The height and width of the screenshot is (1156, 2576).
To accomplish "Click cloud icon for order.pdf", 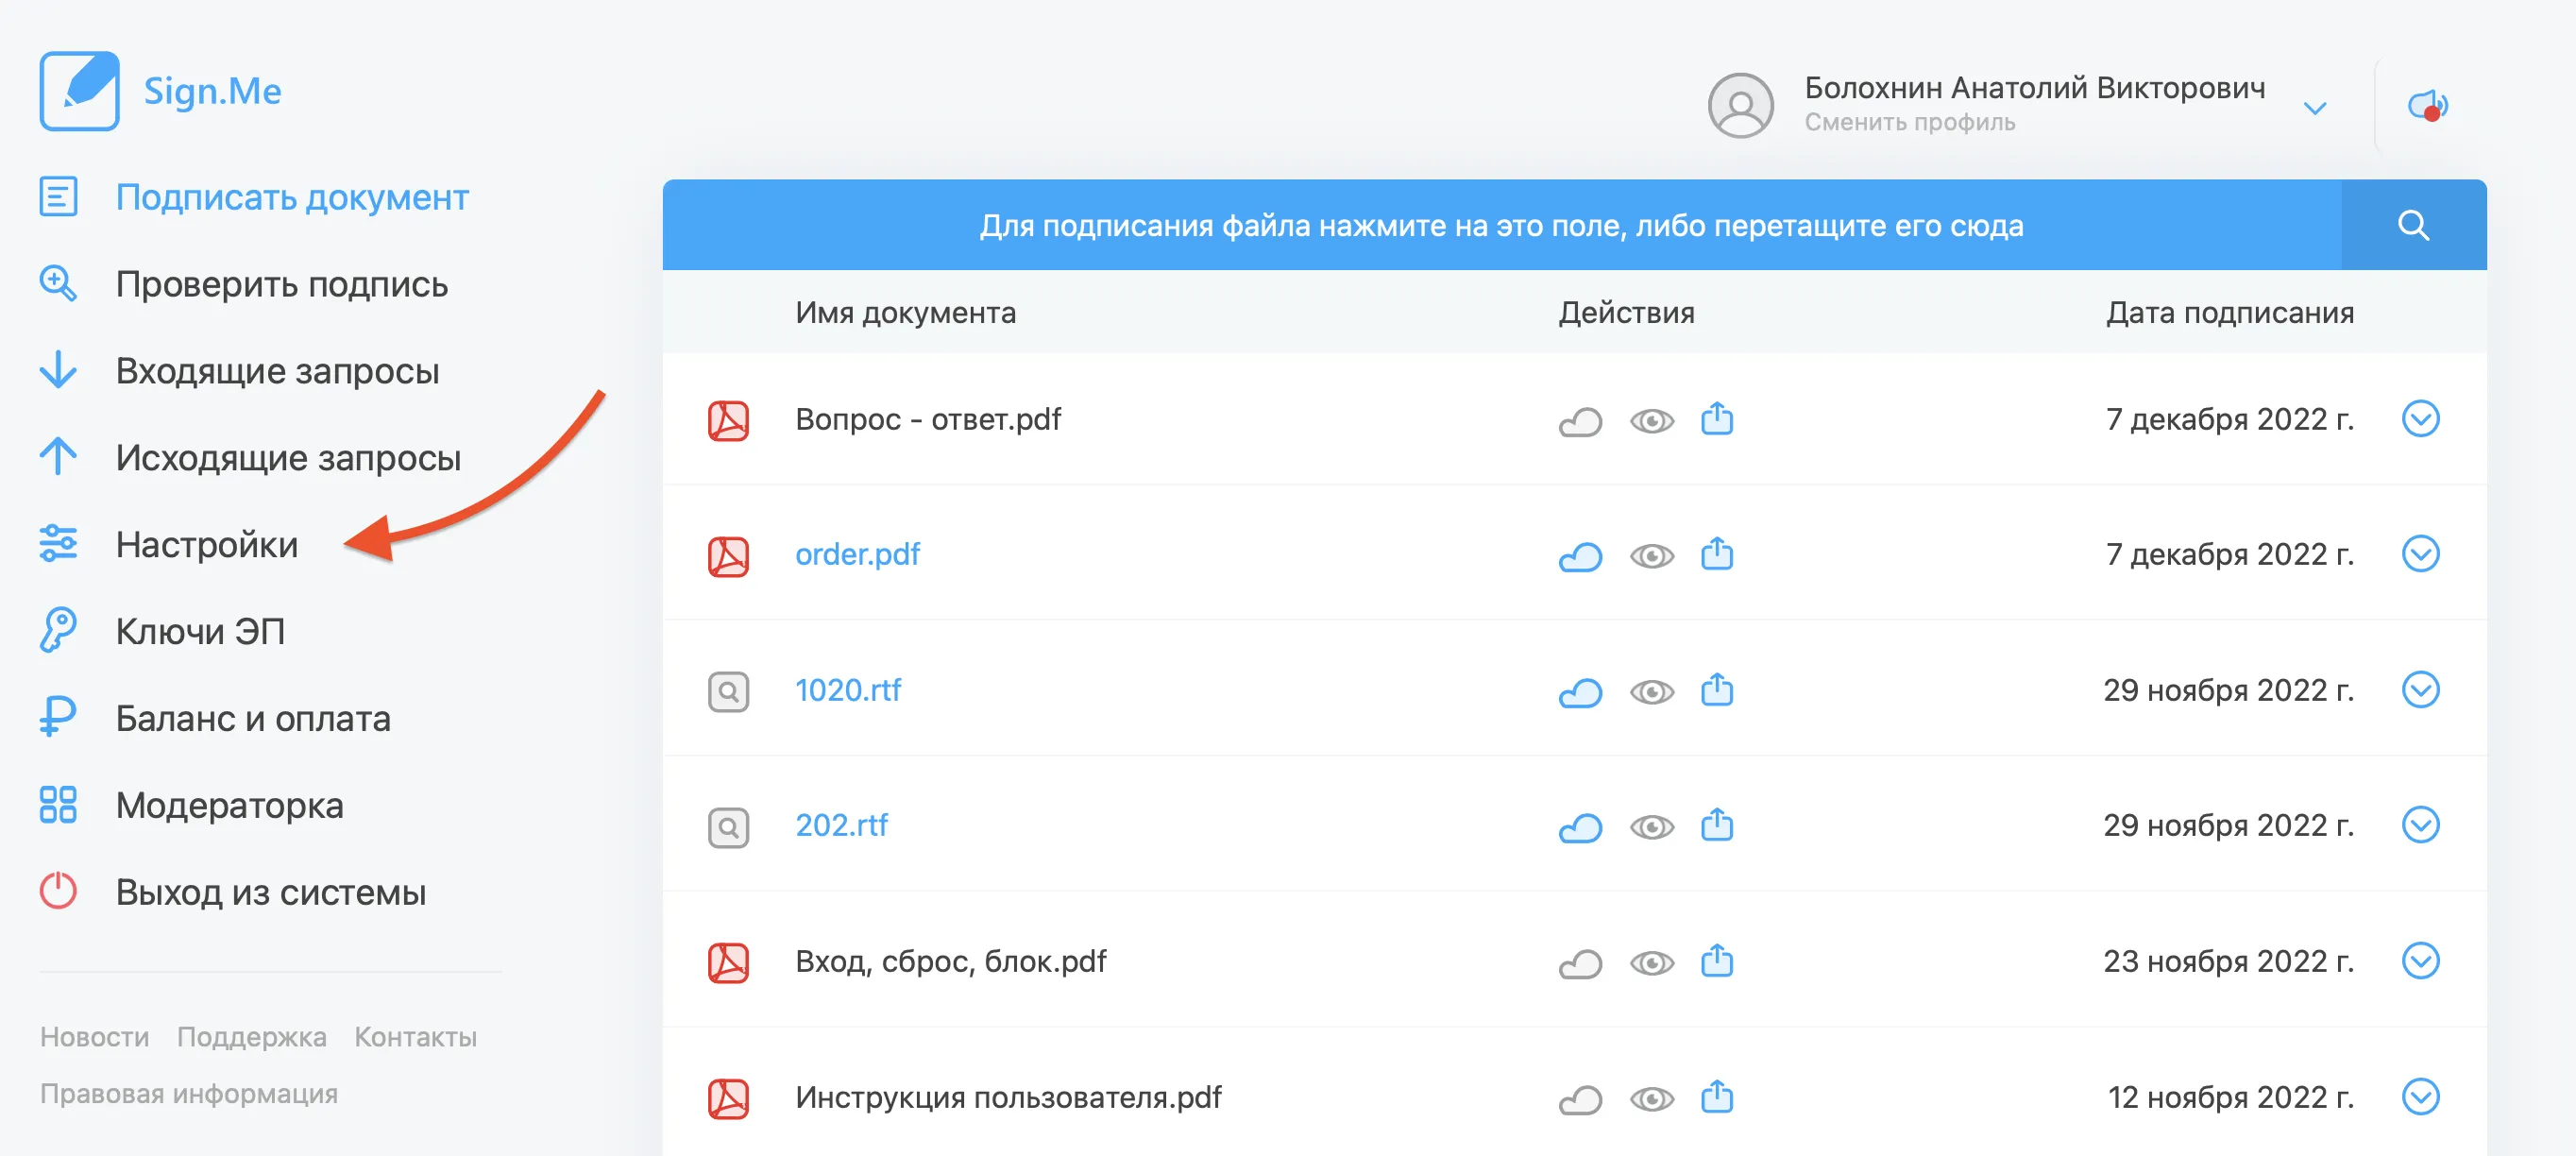I will tap(1580, 556).
